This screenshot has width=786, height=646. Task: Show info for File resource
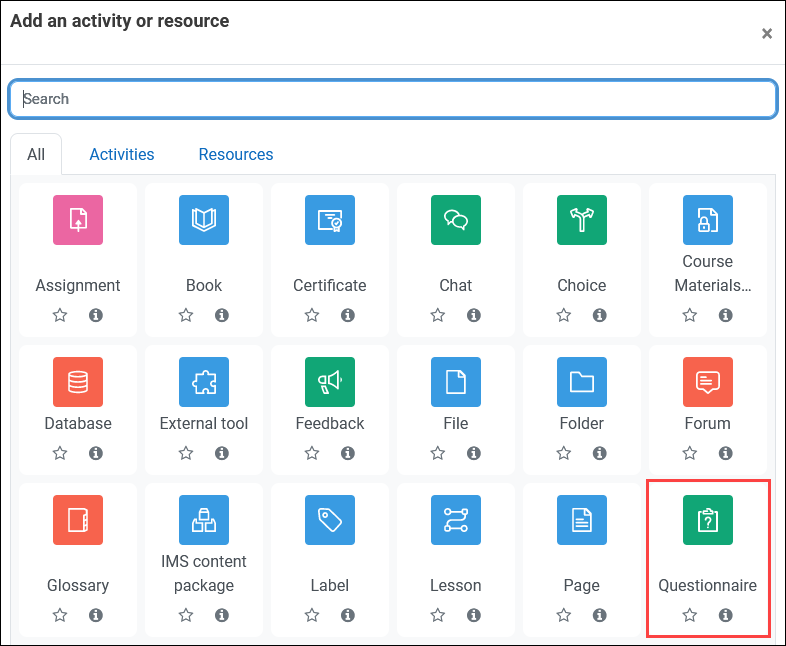click(474, 453)
